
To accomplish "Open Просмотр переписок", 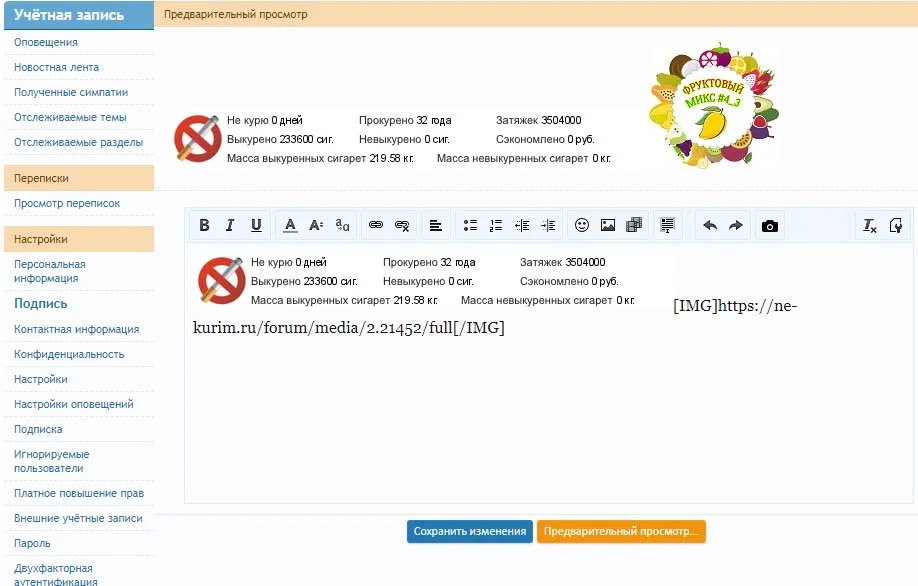I will (x=67, y=203).
